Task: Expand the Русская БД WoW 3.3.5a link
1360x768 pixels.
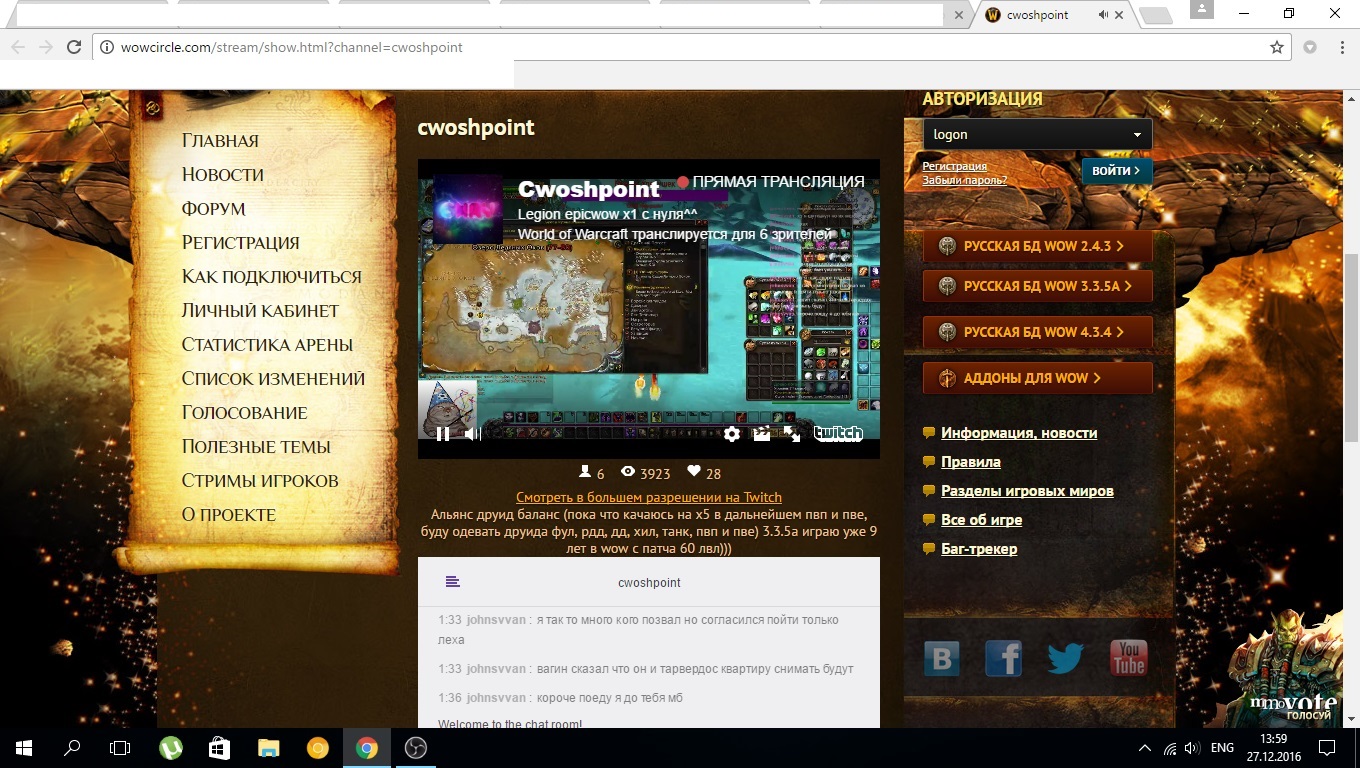Action: pos(1037,286)
